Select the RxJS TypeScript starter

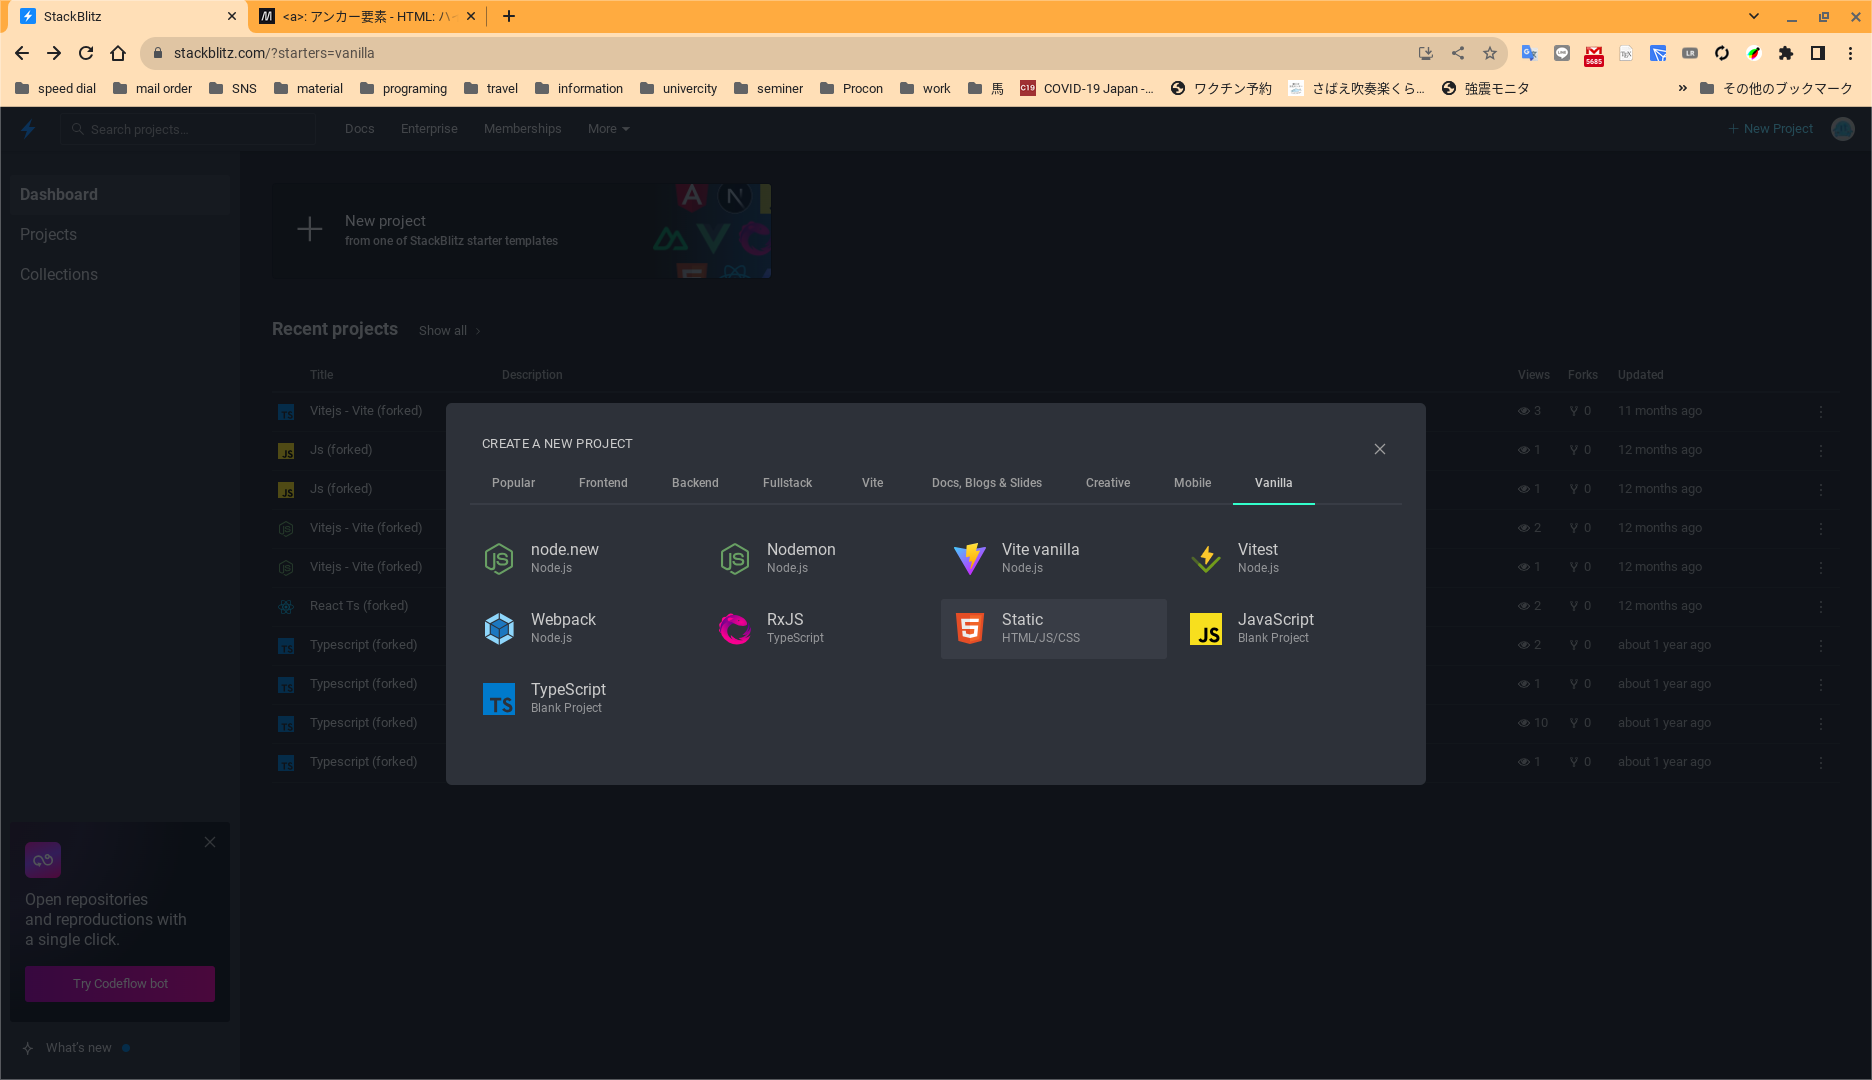819,628
